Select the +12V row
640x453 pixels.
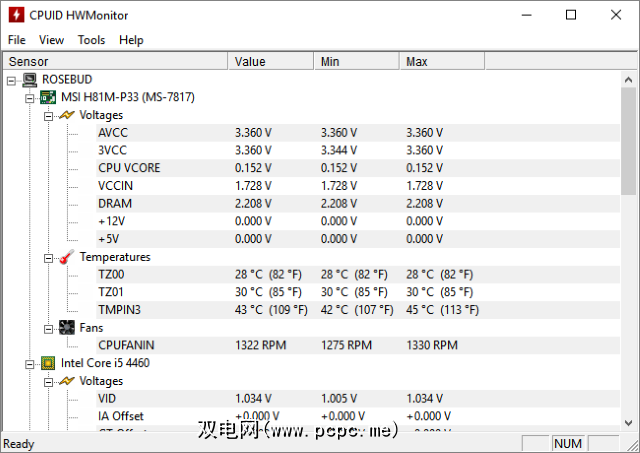pyautogui.click(x=358, y=221)
